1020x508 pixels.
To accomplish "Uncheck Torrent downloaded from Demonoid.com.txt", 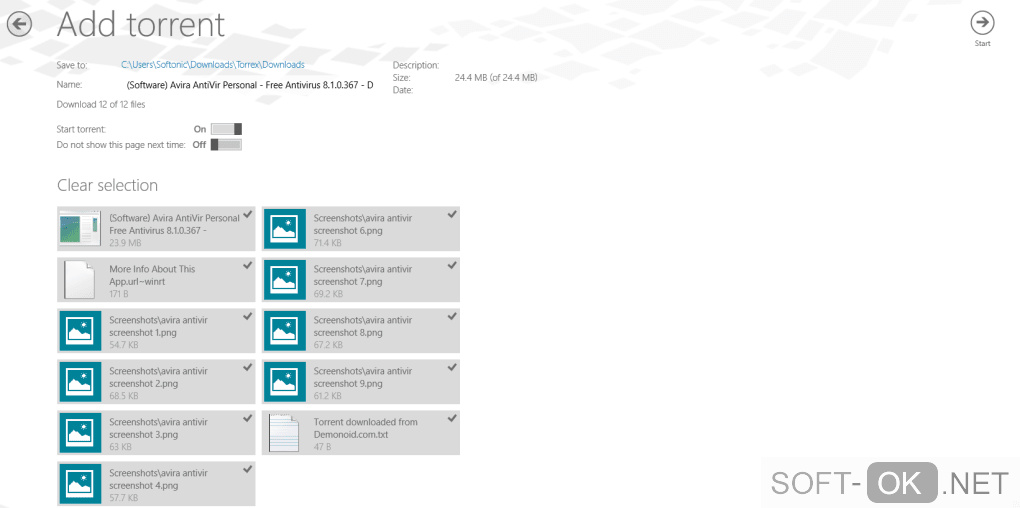I will (452, 418).
